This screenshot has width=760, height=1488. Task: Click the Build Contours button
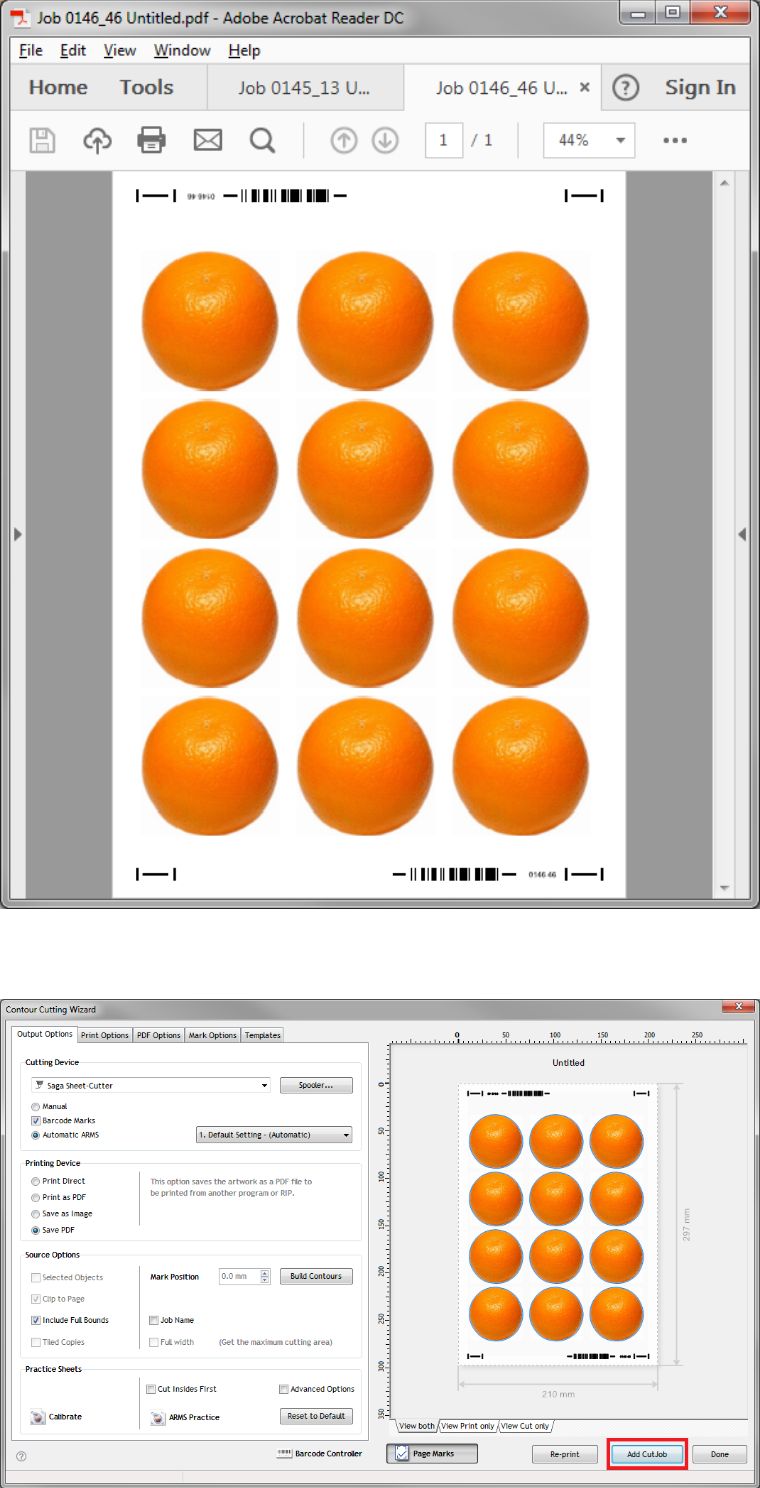point(316,1276)
